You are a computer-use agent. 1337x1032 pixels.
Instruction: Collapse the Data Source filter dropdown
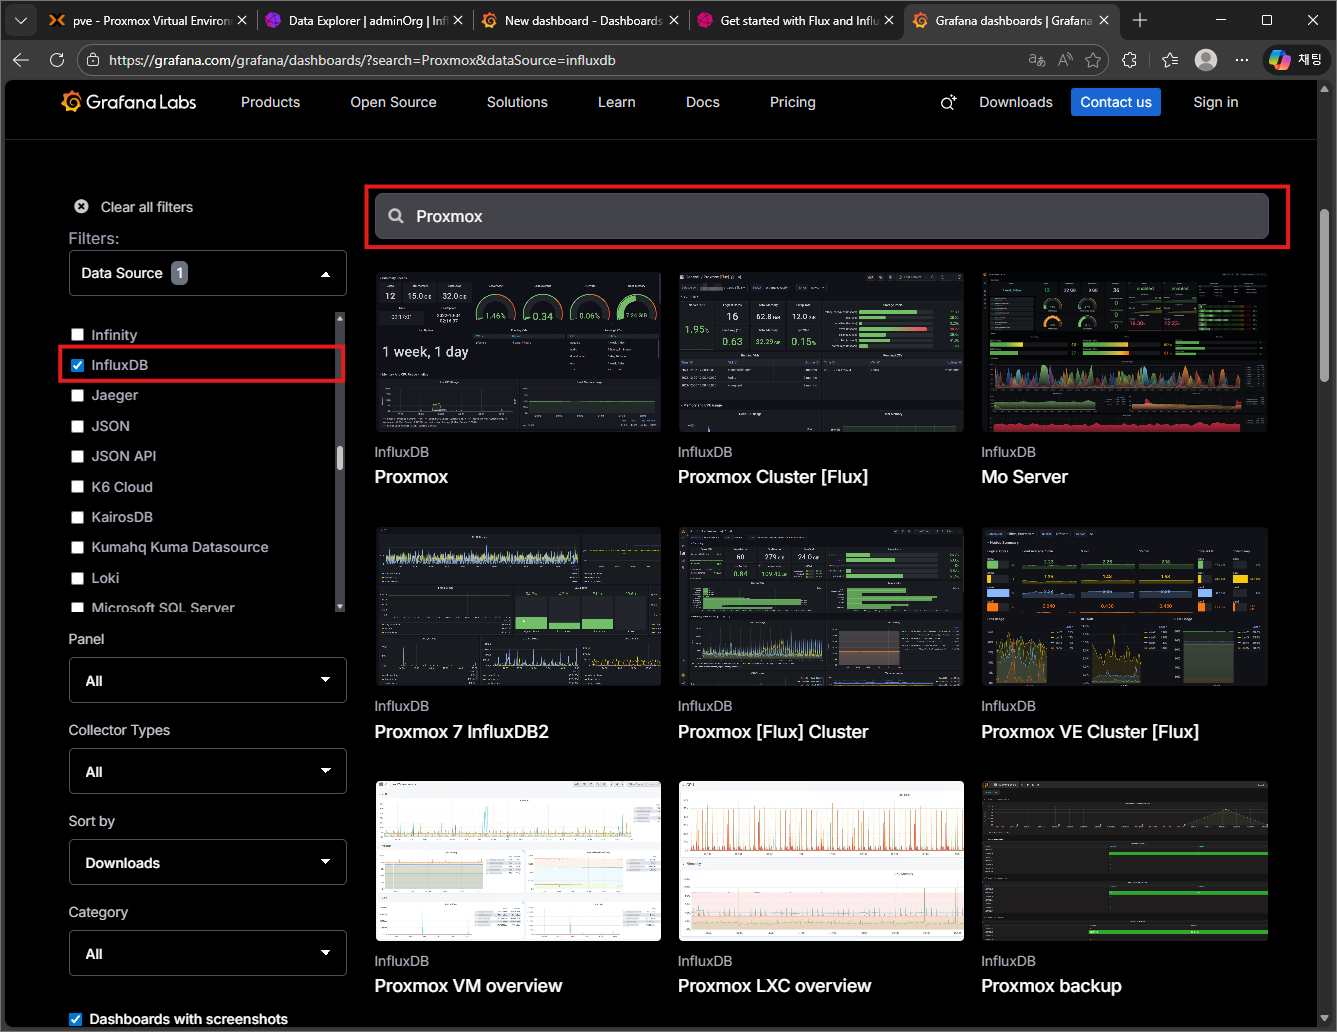pos(208,273)
